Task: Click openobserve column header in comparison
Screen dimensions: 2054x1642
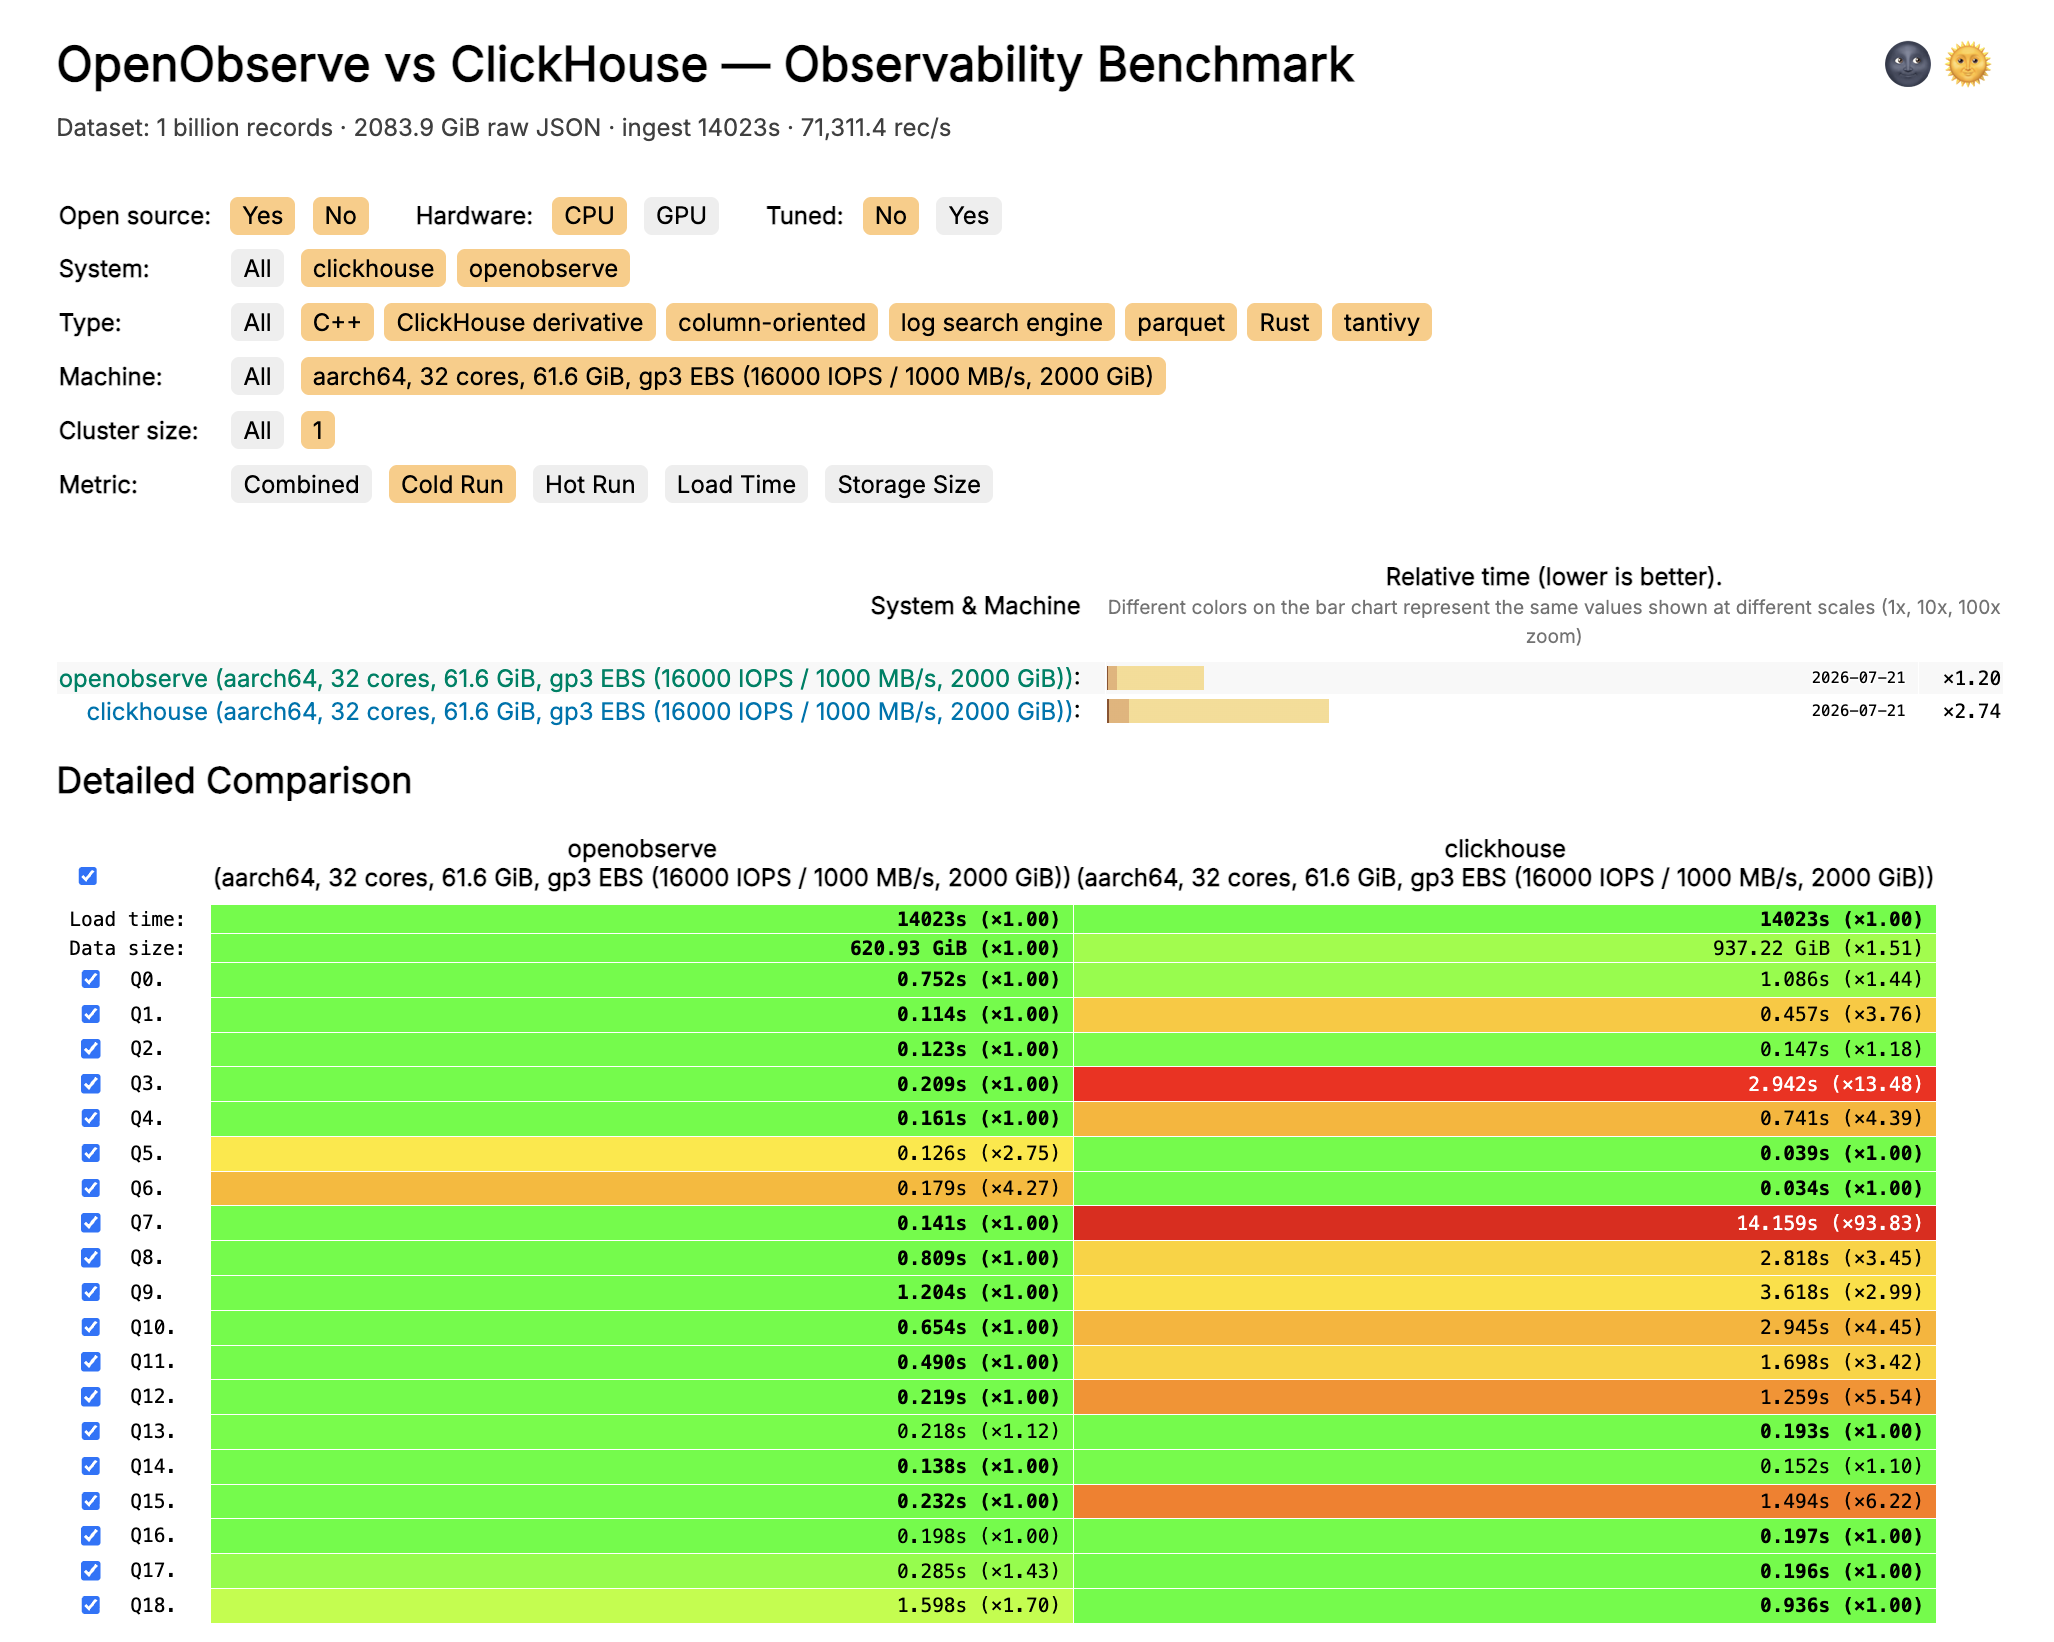Action: 642,863
